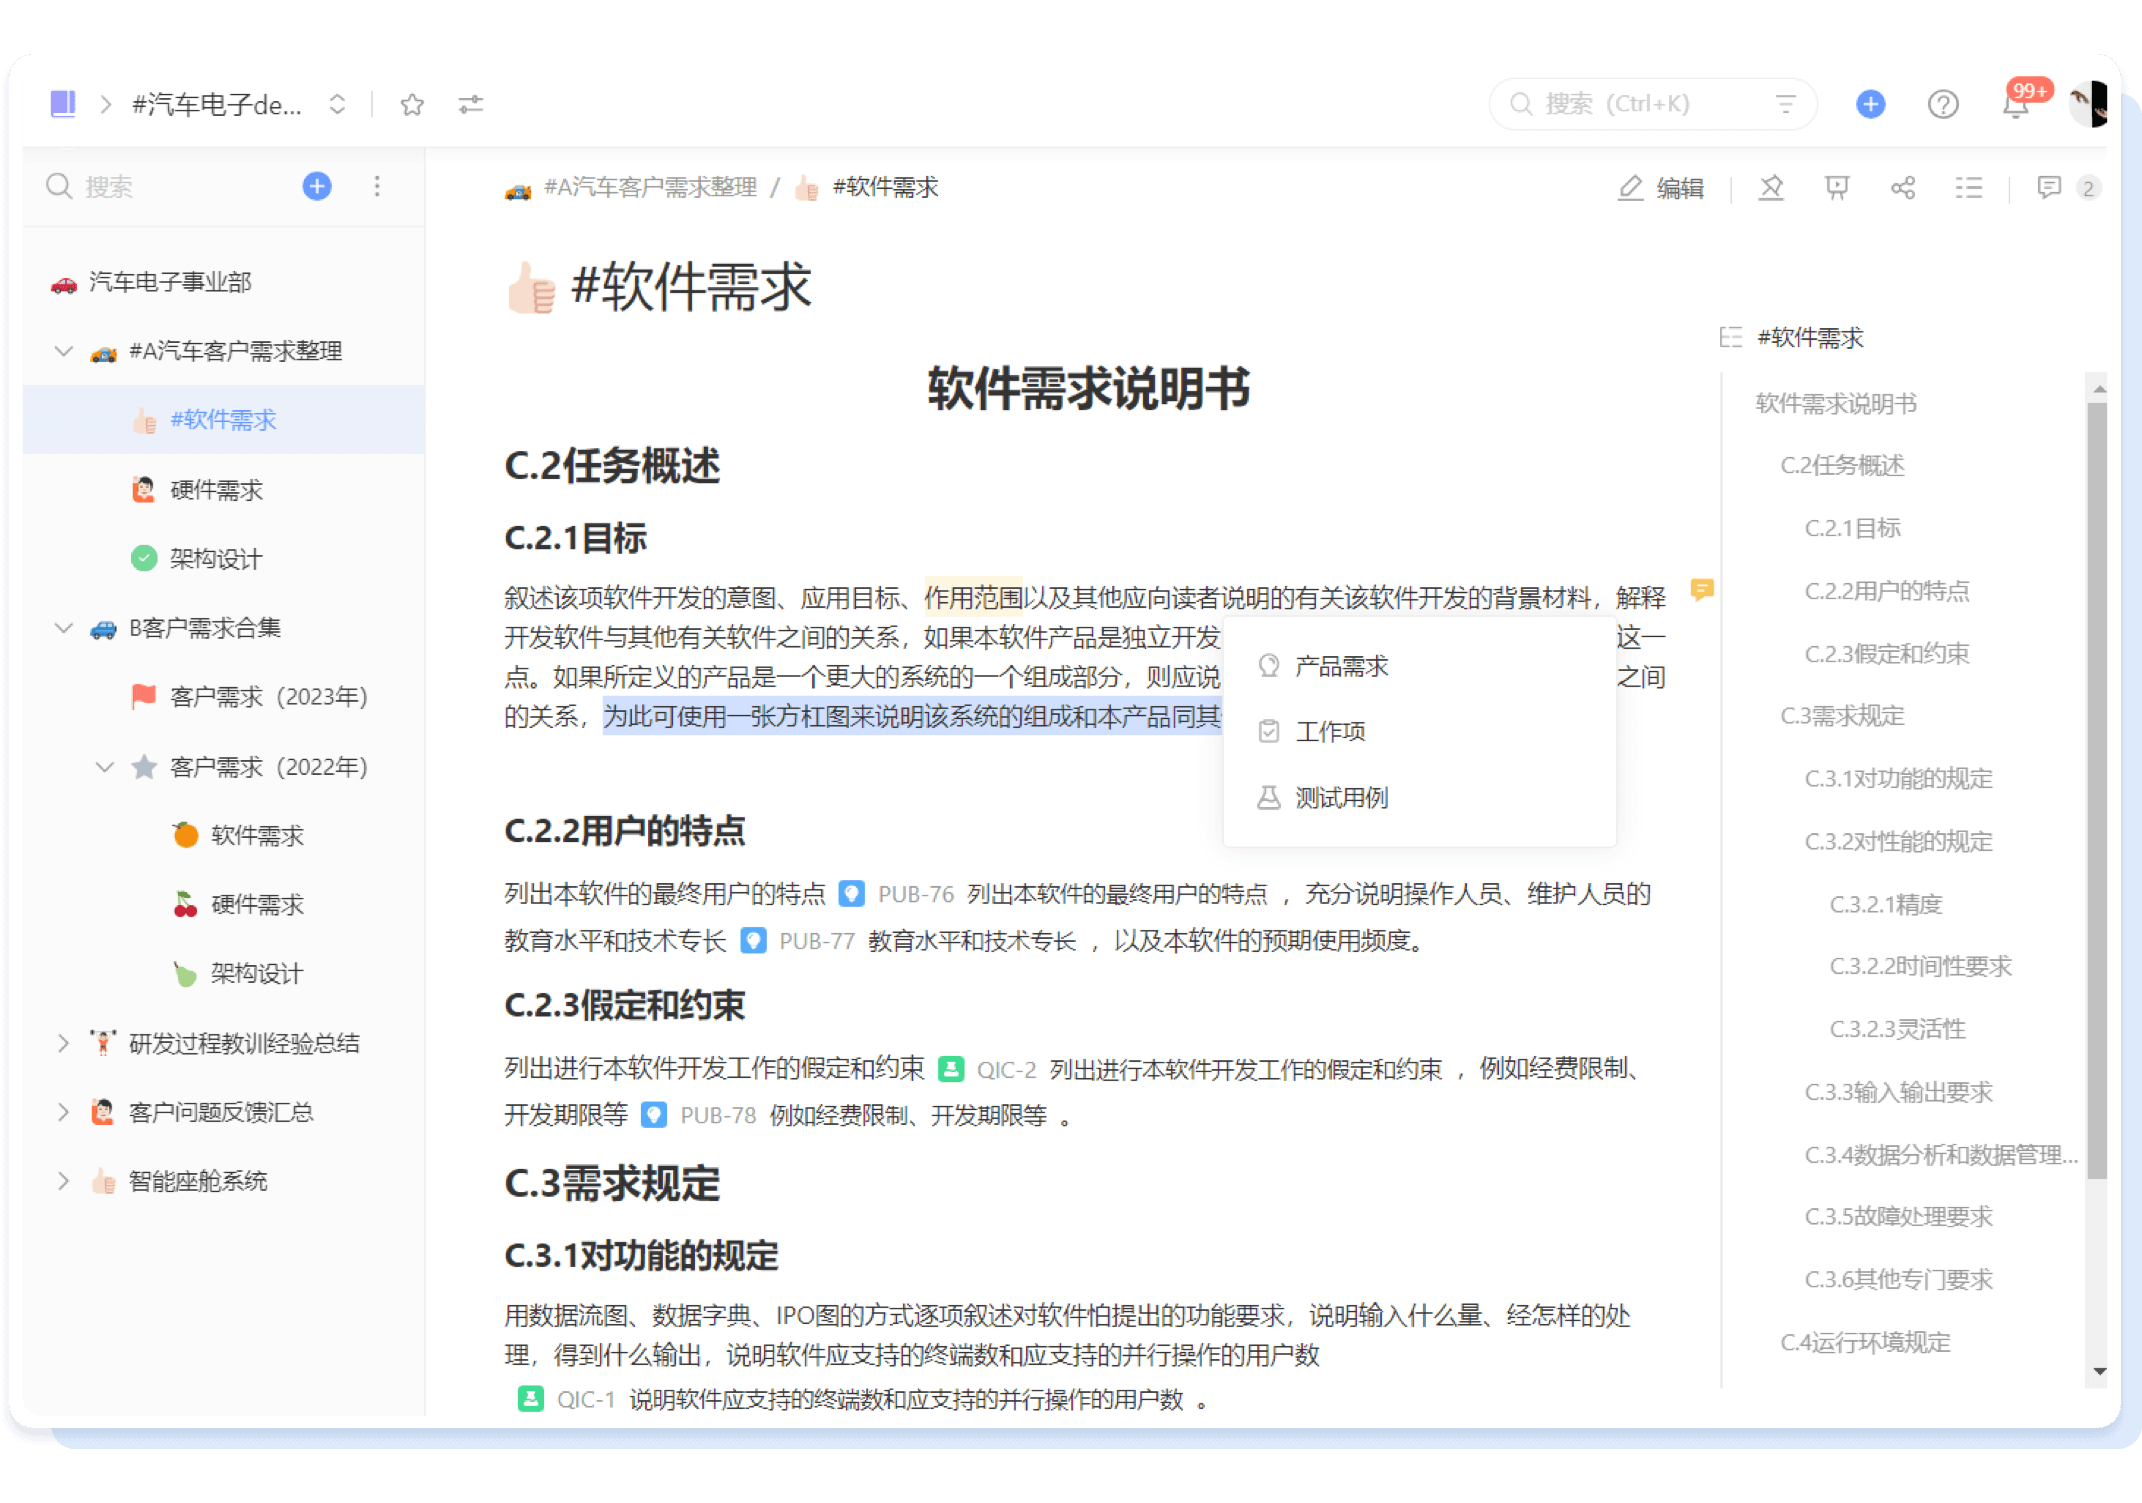Collapse the #A汽车客户需求整理 folder

pyautogui.click(x=63, y=351)
